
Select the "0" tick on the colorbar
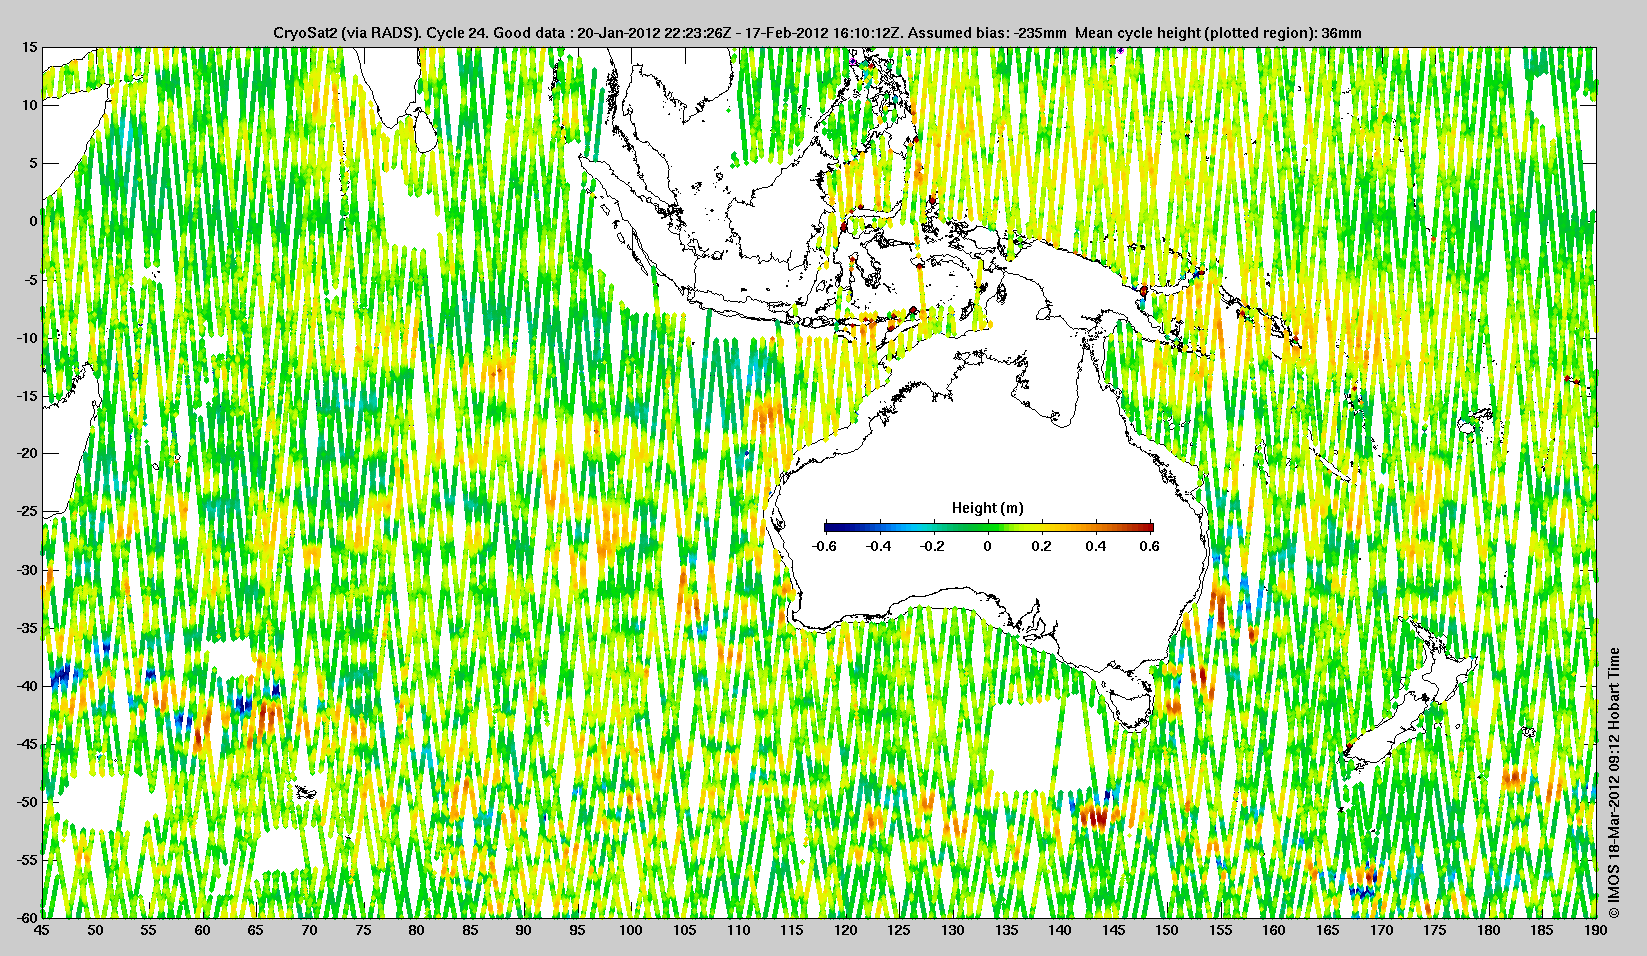(988, 546)
